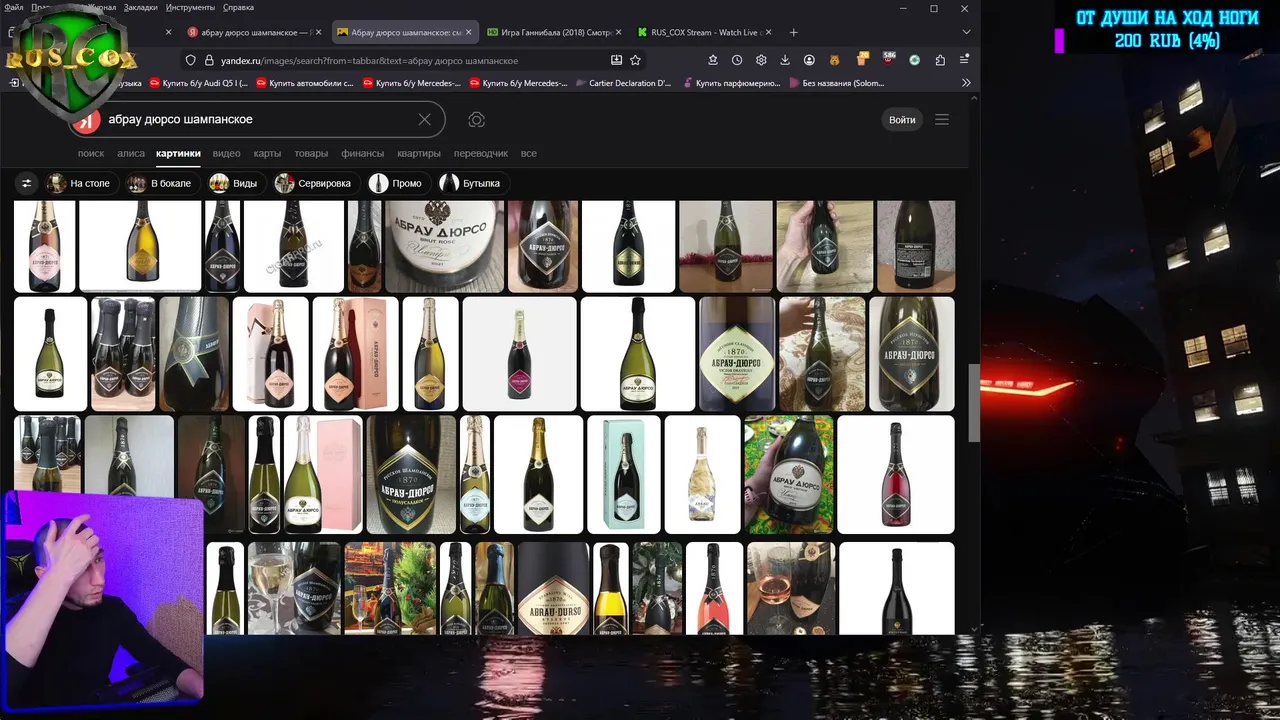This screenshot has width=1280, height=720.
Task: Open the image filters settings icon
Action: pos(27,183)
